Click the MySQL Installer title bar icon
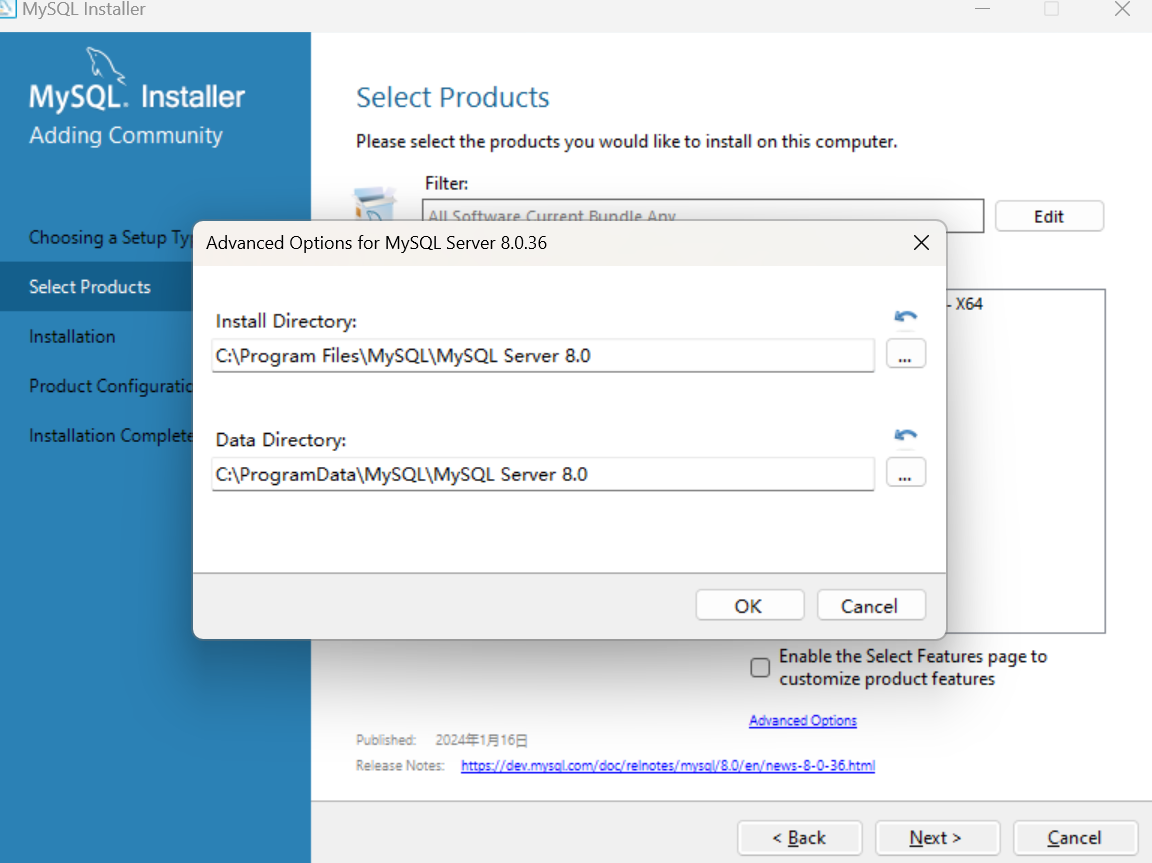 pos(8,9)
